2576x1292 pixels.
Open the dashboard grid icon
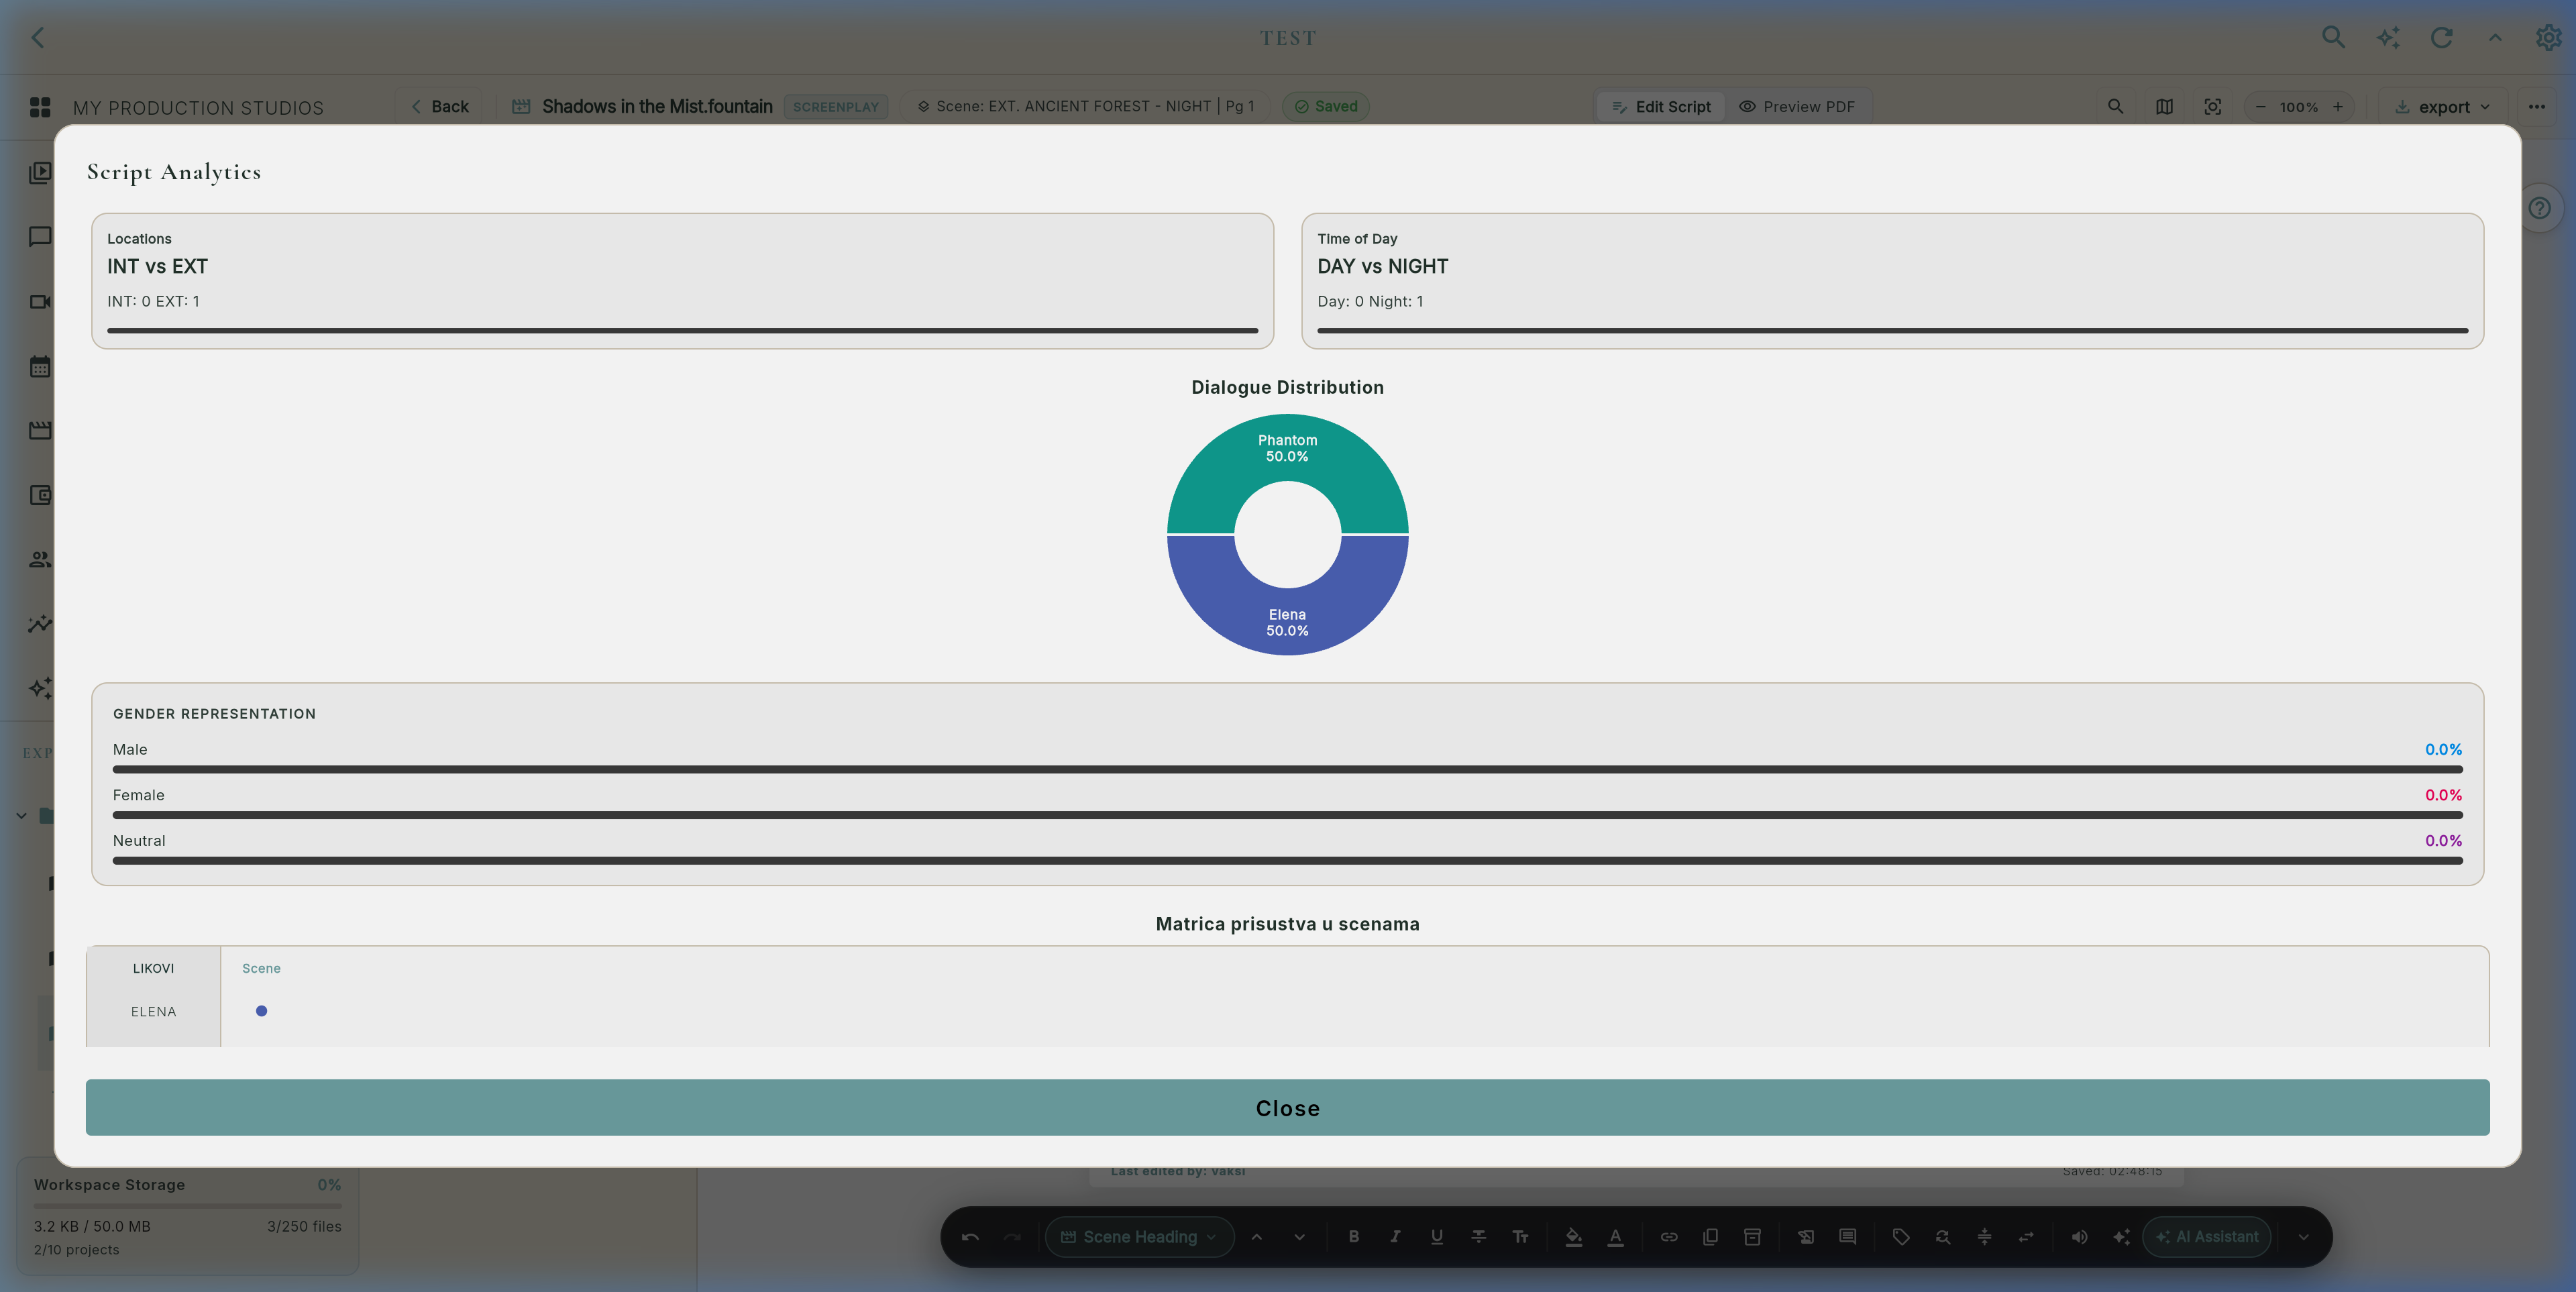(x=40, y=107)
